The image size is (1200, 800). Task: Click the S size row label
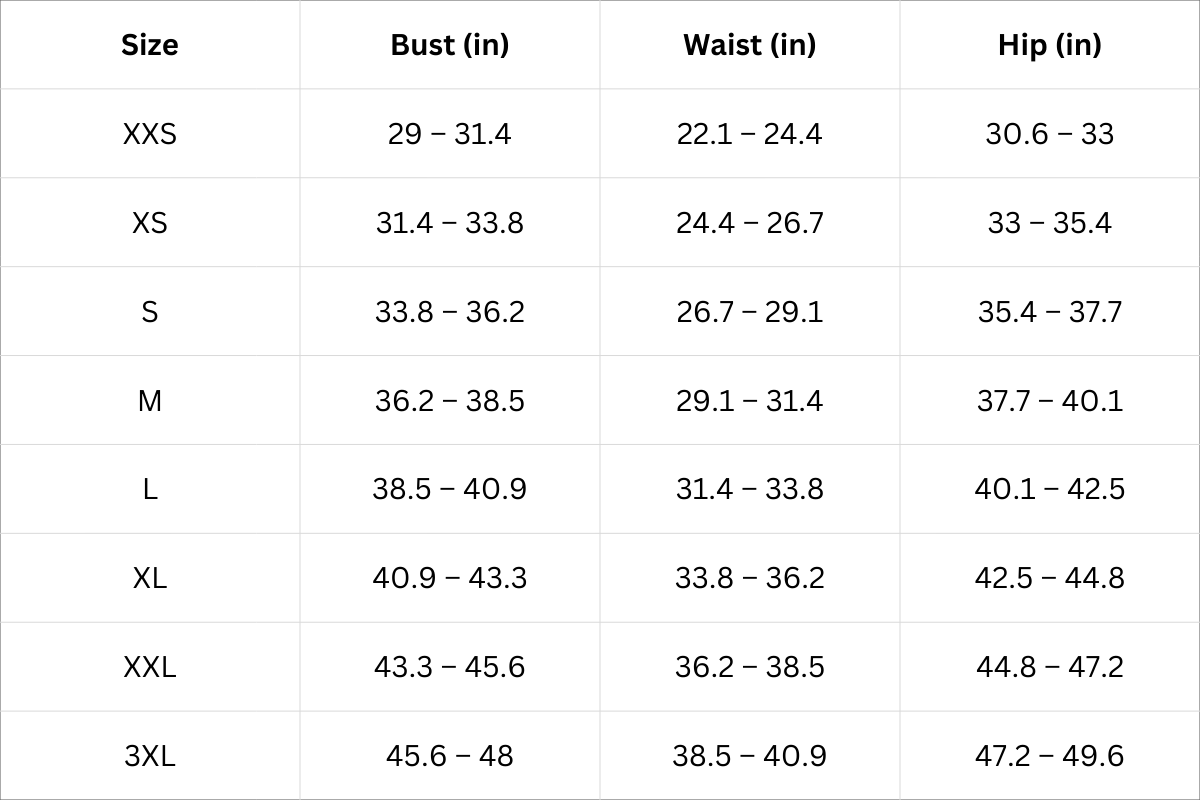150,312
